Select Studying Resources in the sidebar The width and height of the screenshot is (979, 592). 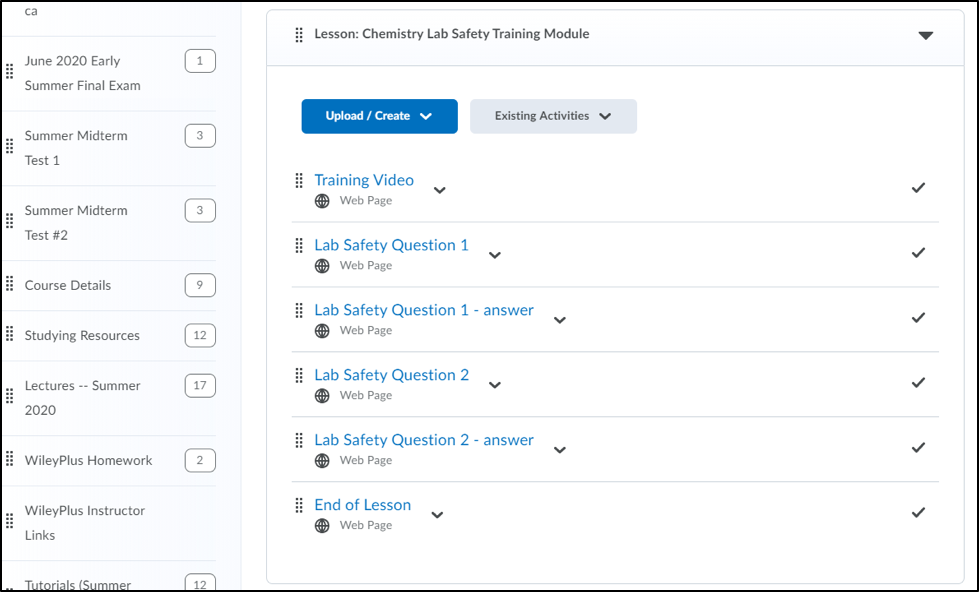point(82,335)
